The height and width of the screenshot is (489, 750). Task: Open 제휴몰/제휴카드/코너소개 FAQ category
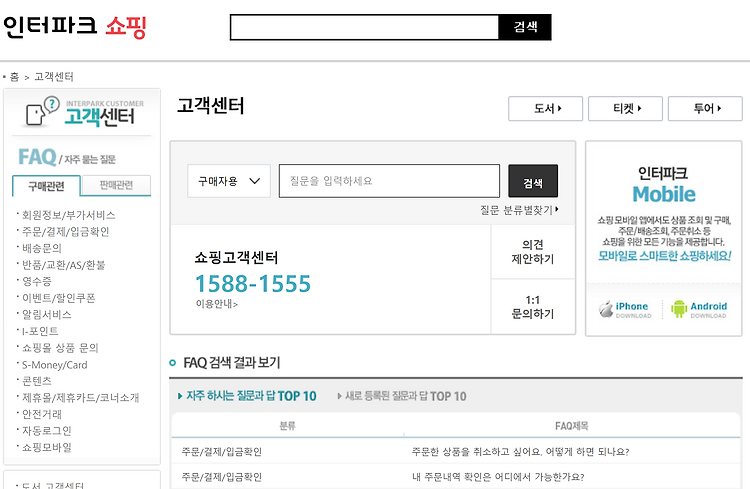pyautogui.click(x=80, y=398)
